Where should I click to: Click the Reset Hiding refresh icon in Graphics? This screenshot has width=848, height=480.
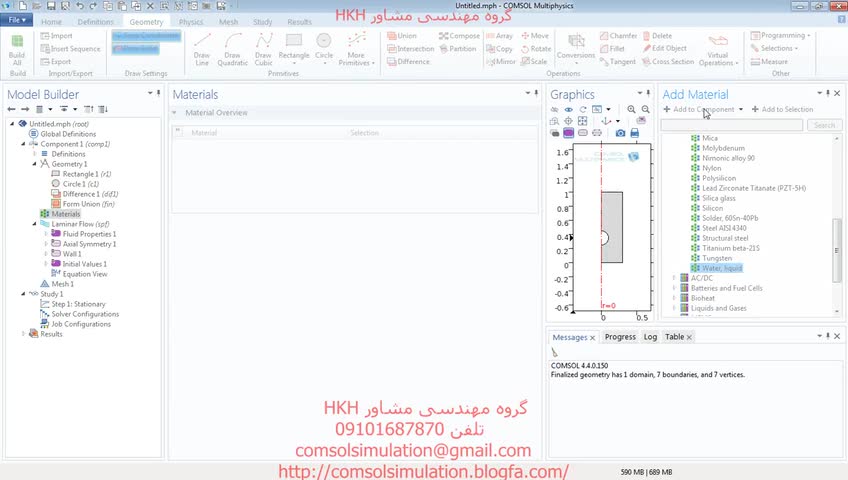click(x=583, y=109)
